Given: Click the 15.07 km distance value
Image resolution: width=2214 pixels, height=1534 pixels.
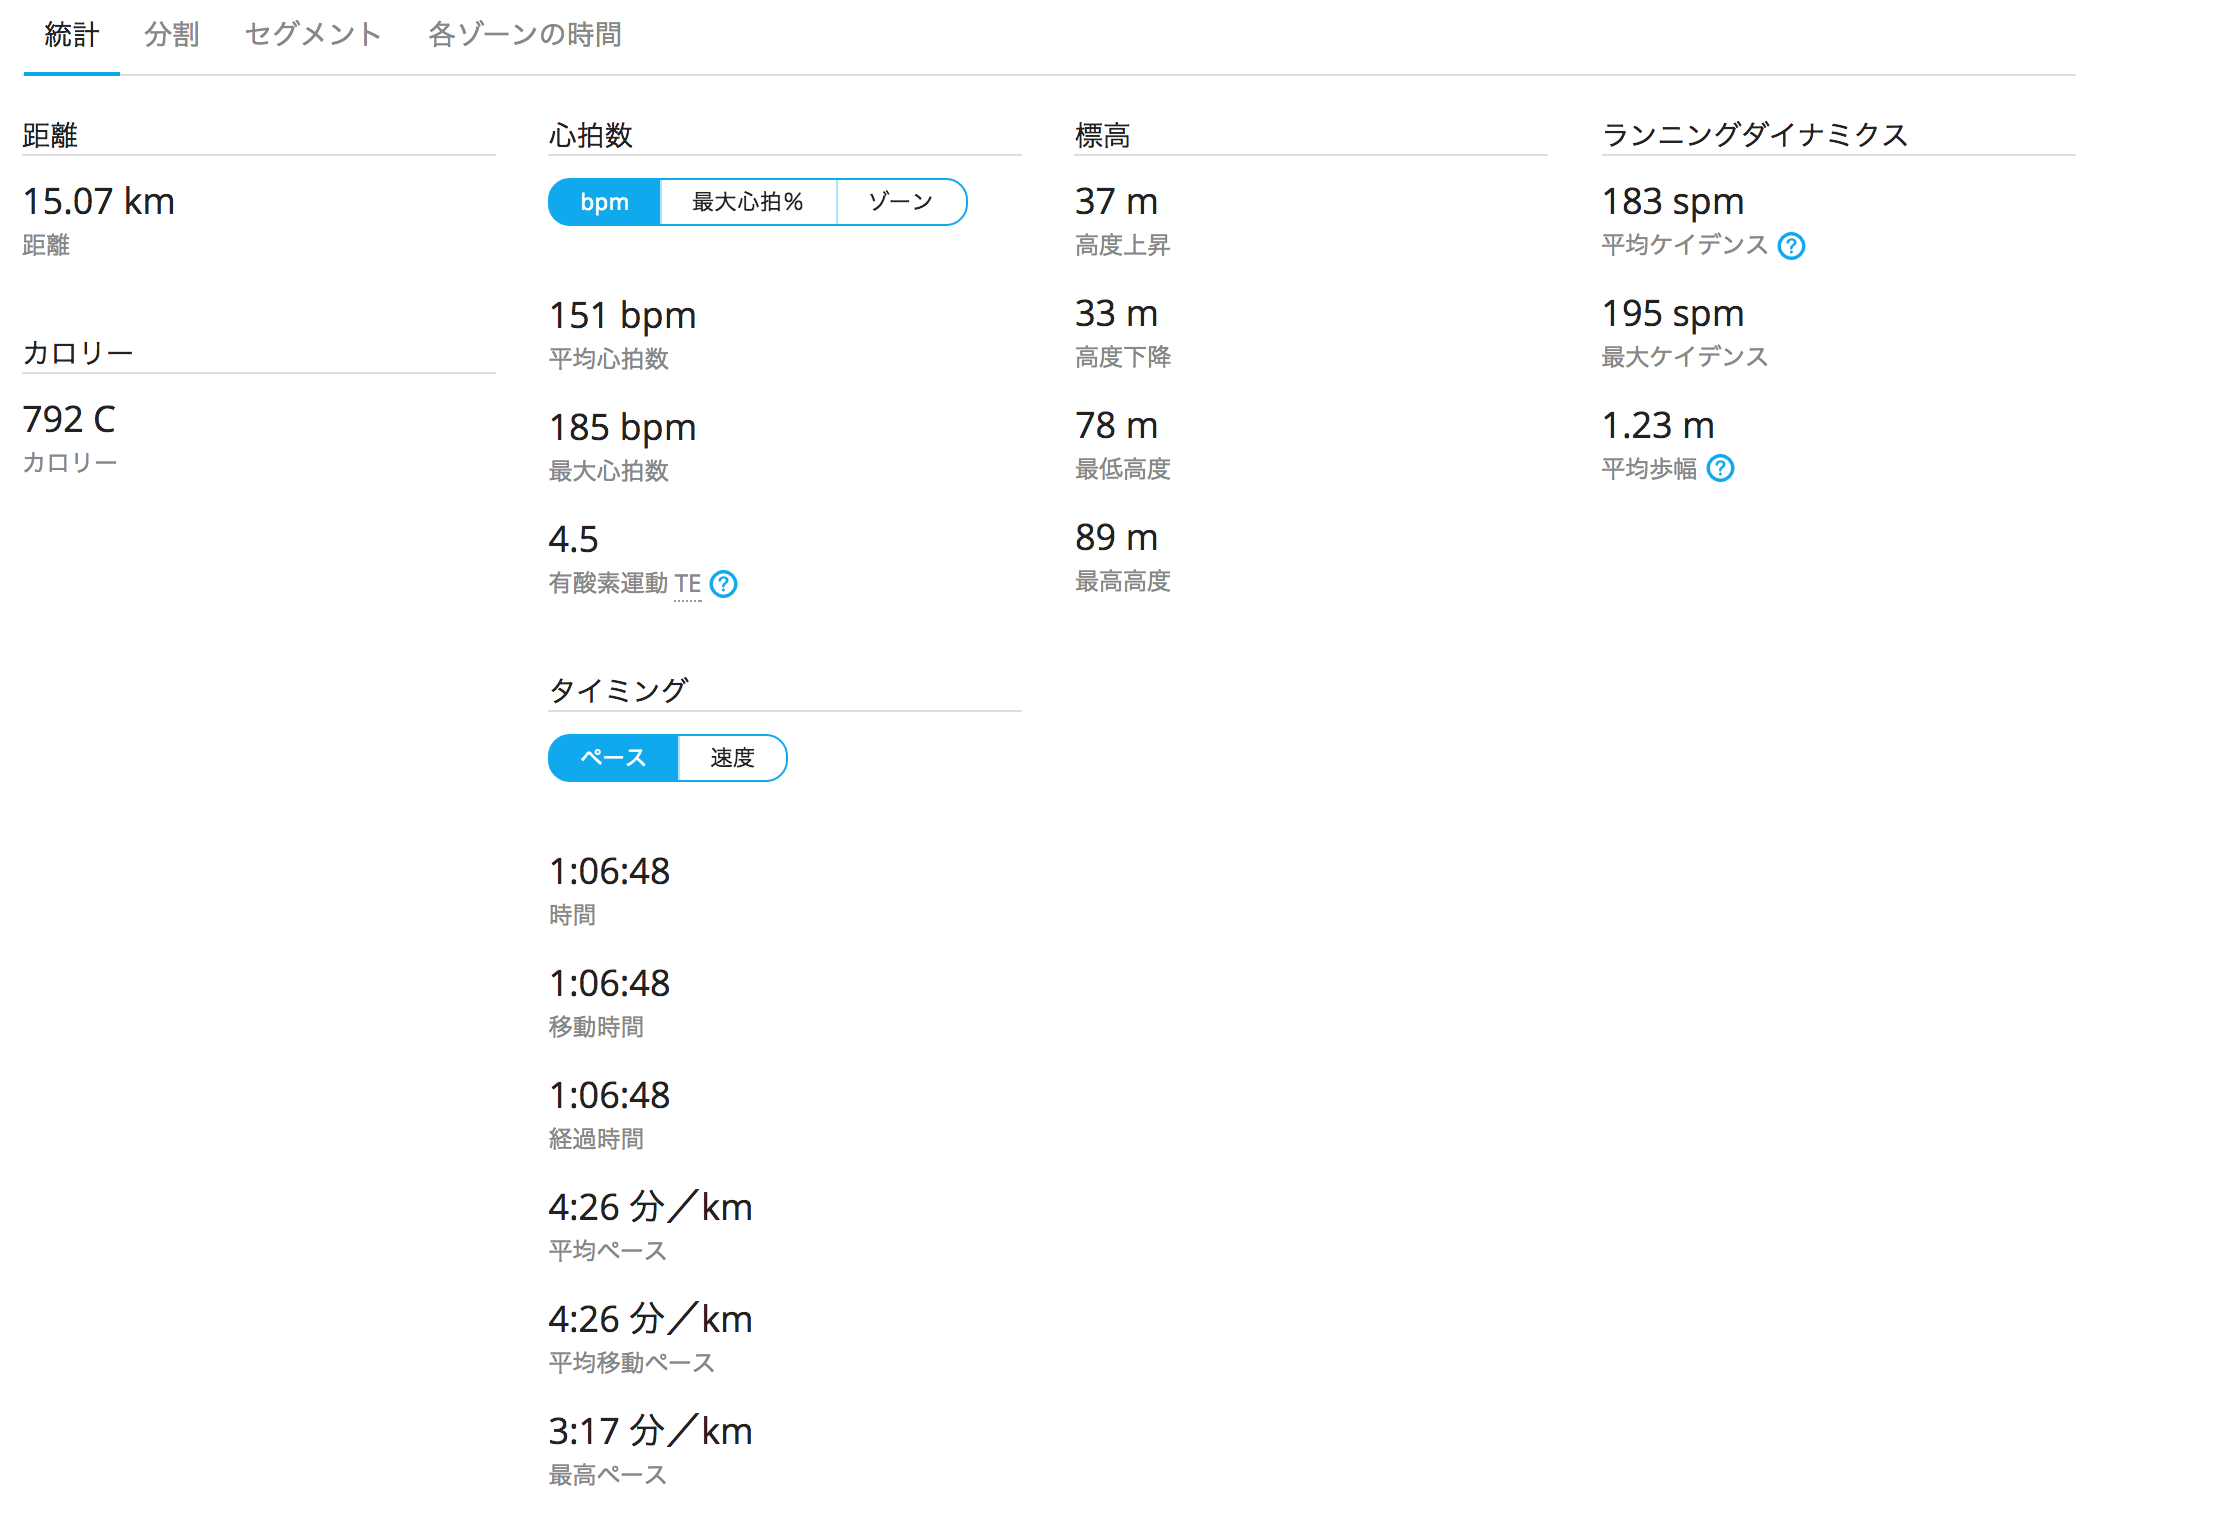Looking at the screenshot, I should (x=99, y=201).
